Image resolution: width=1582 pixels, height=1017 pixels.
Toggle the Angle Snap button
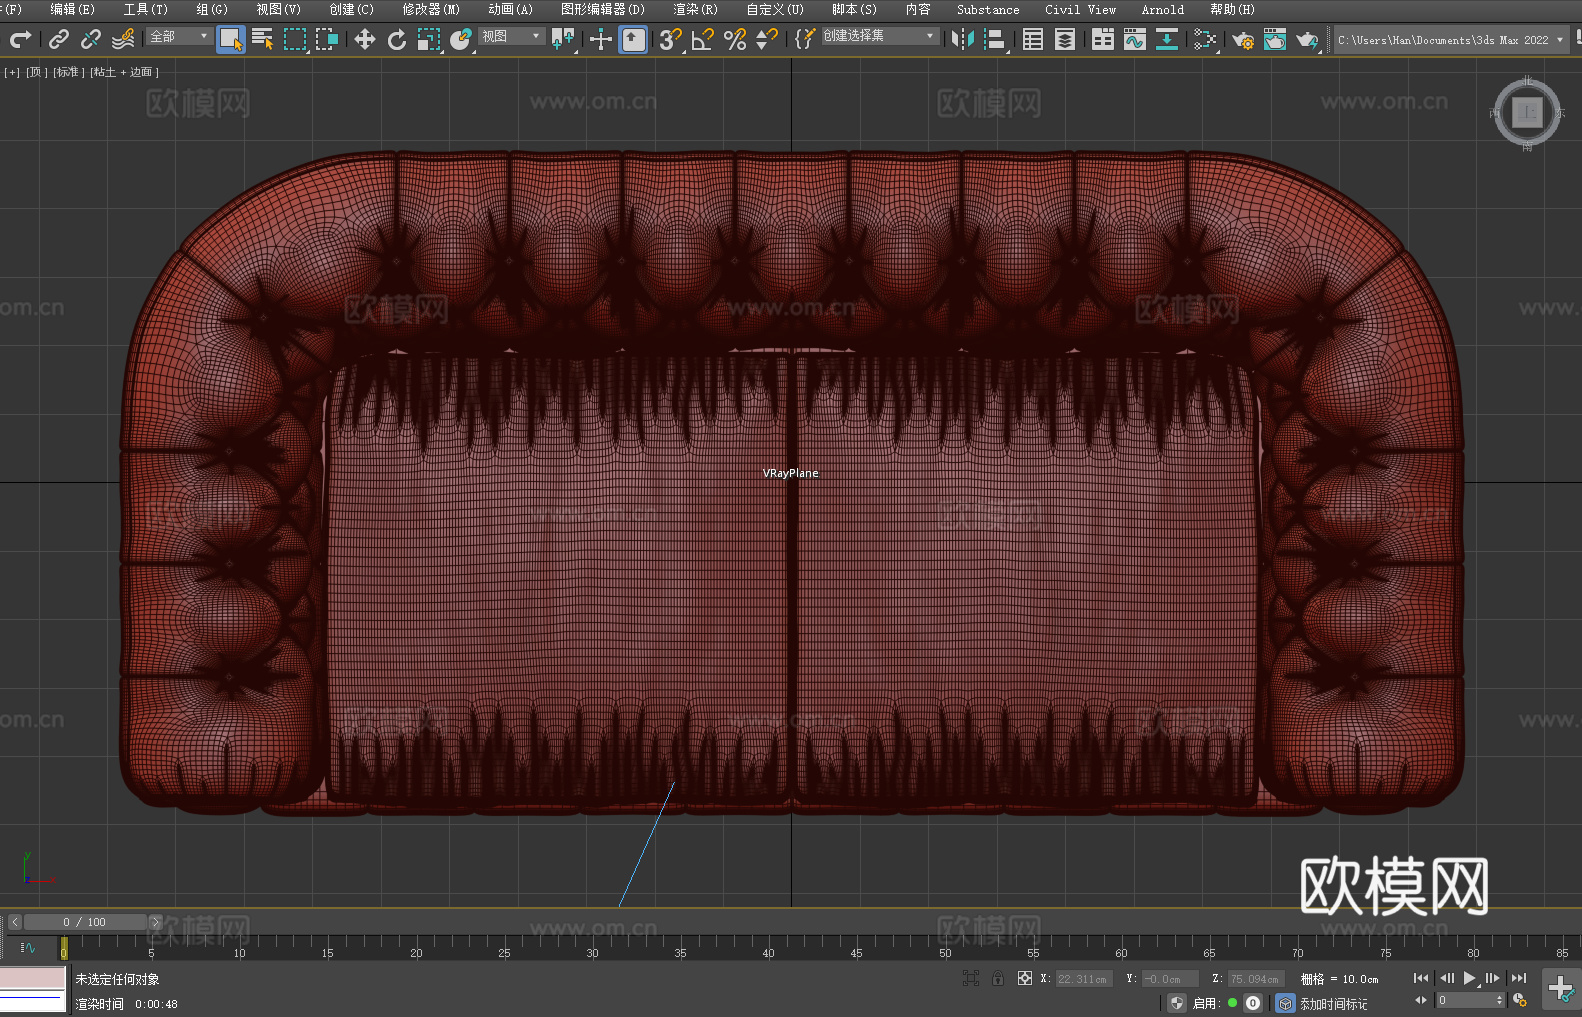(702, 39)
